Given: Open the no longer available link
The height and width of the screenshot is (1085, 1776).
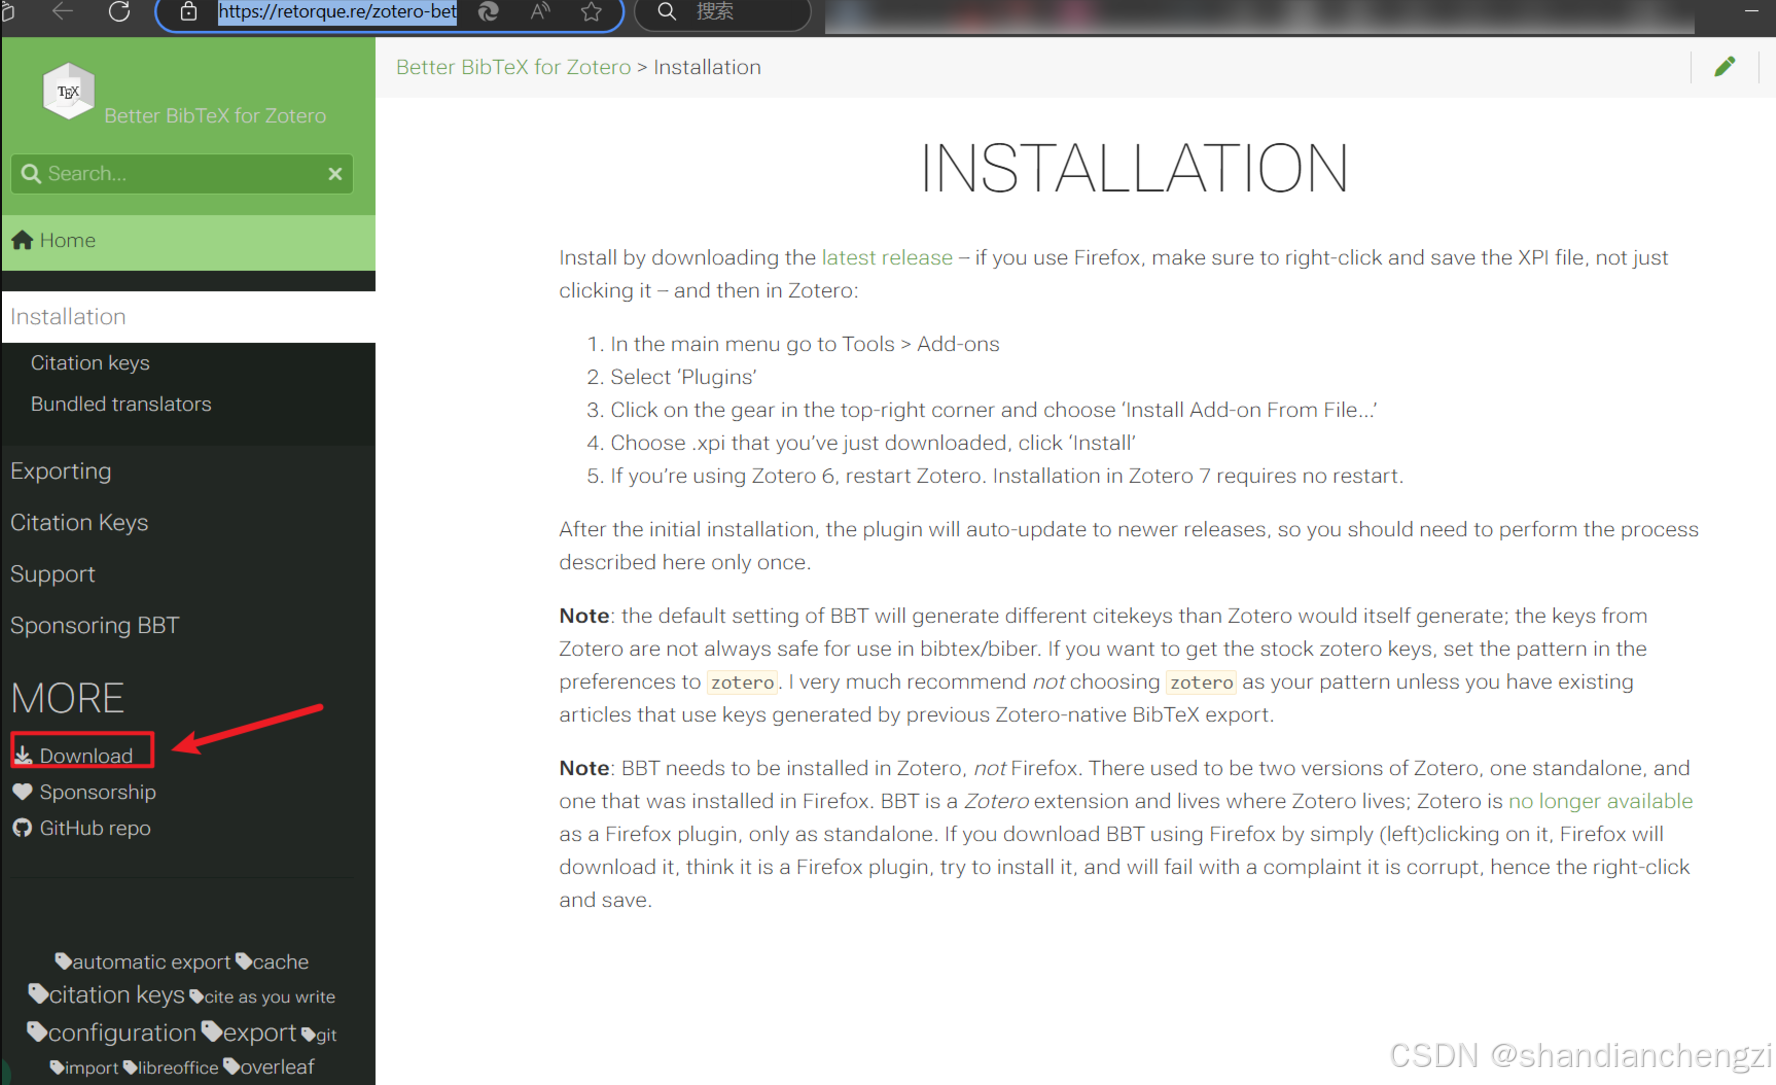Looking at the screenshot, I should [x=1600, y=801].
